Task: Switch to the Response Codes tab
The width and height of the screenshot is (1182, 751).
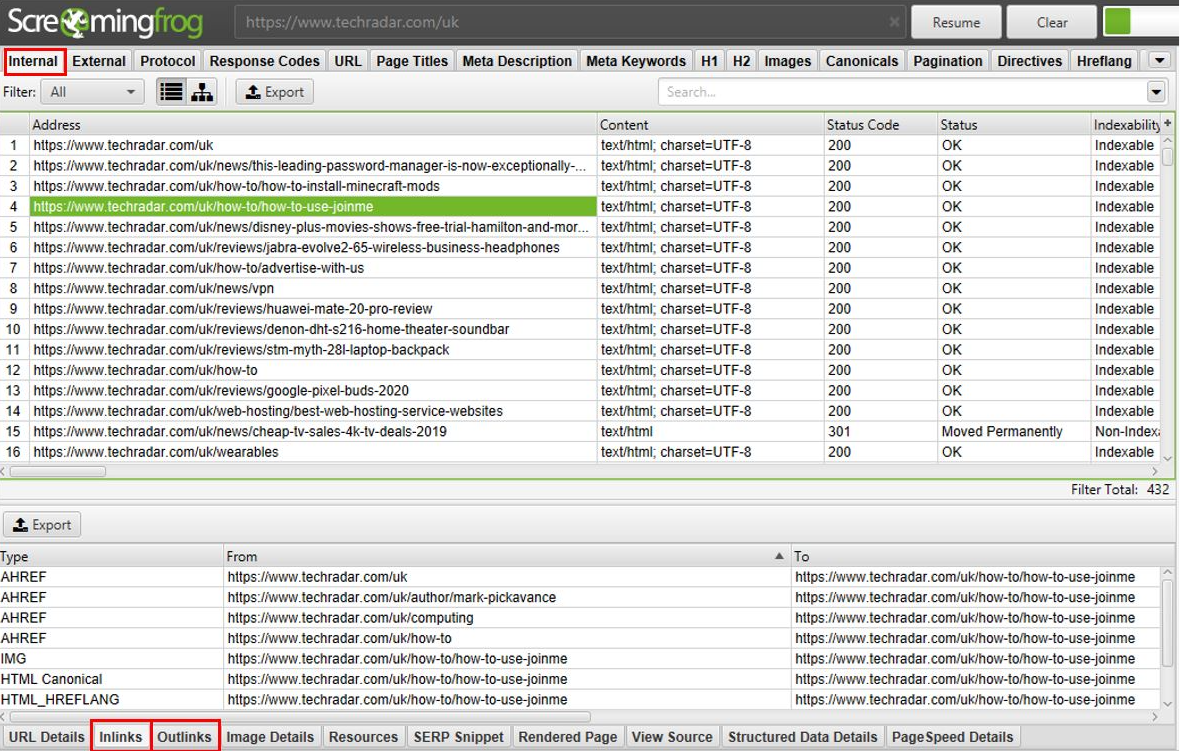Action: [264, 61]
